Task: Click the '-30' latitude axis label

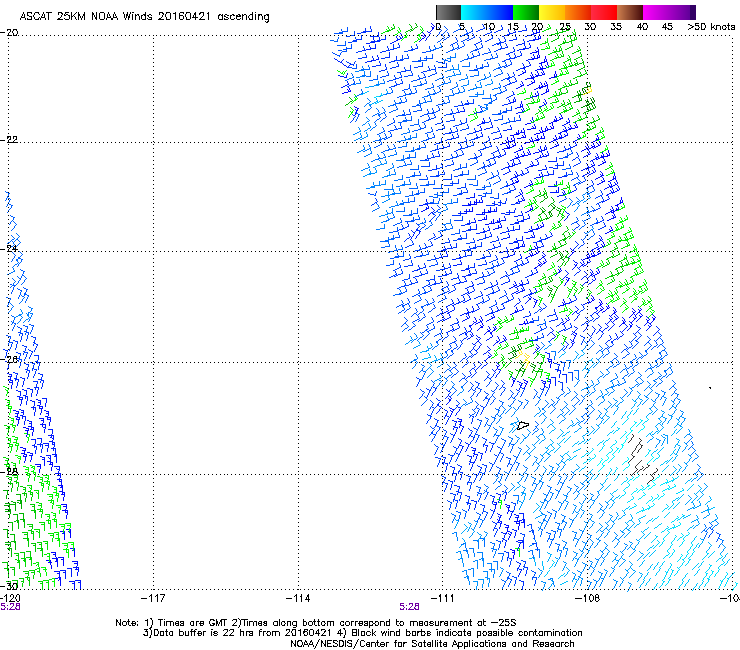Action: [9, 586]
